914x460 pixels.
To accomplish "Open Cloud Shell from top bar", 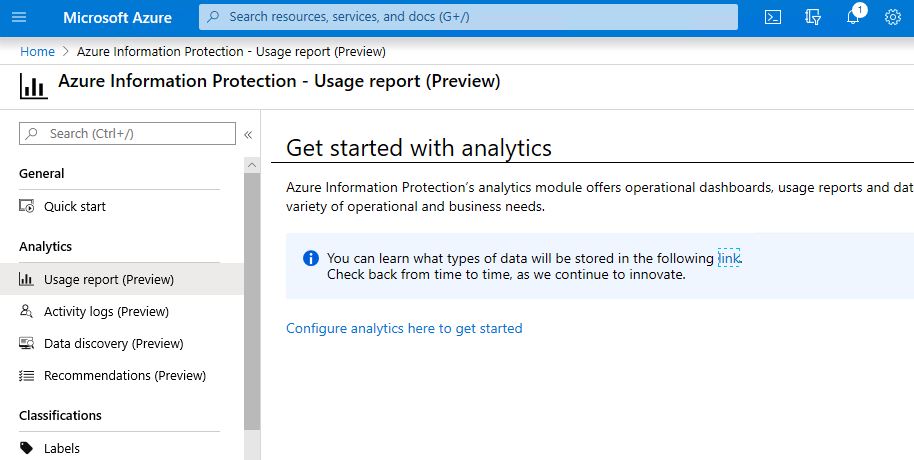I will [x=772, y=17].
